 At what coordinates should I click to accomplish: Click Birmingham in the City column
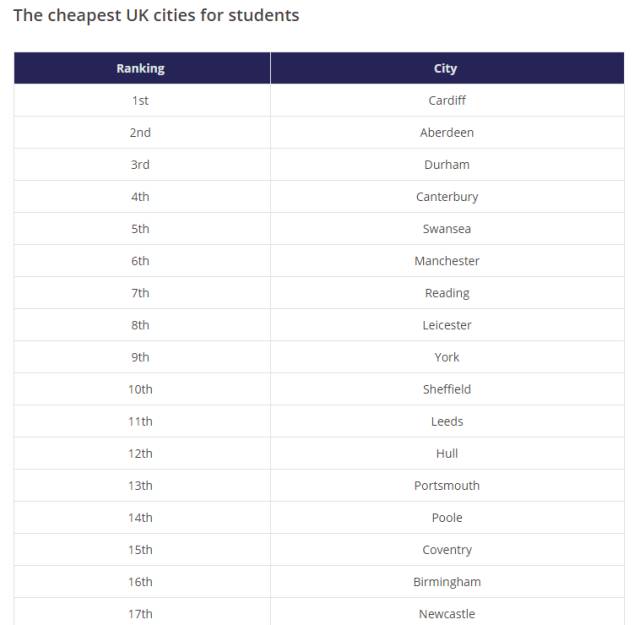pos(447,582)
